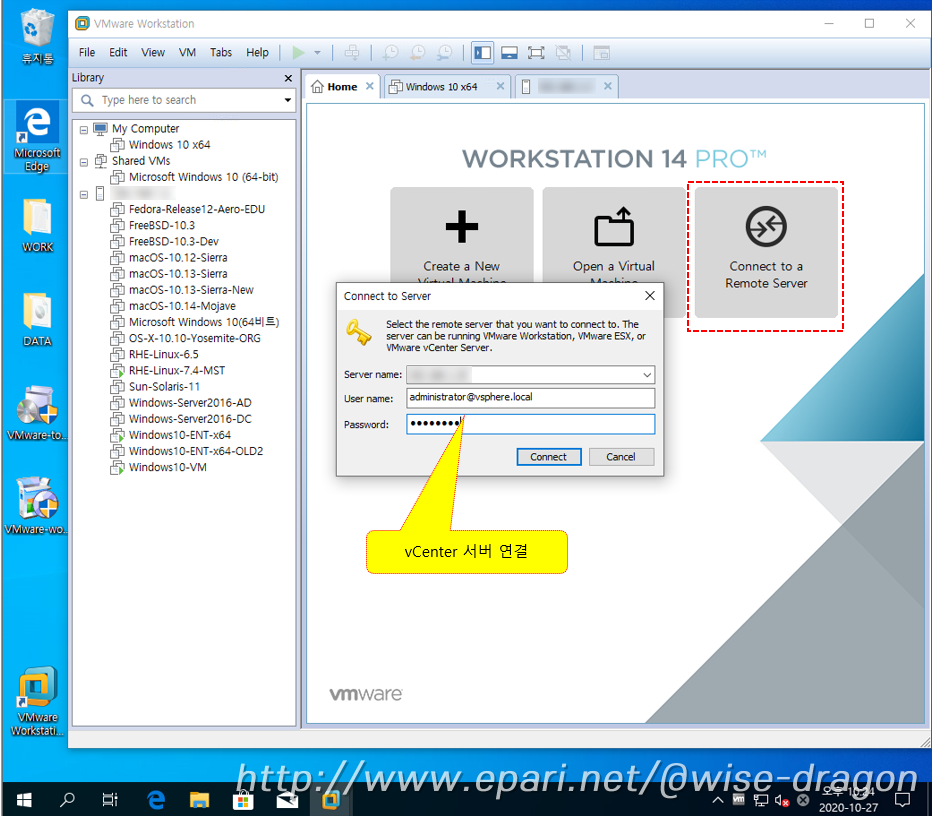Click the Password input field
Viewport: 932px width, 816px height.
click(530, 424)
